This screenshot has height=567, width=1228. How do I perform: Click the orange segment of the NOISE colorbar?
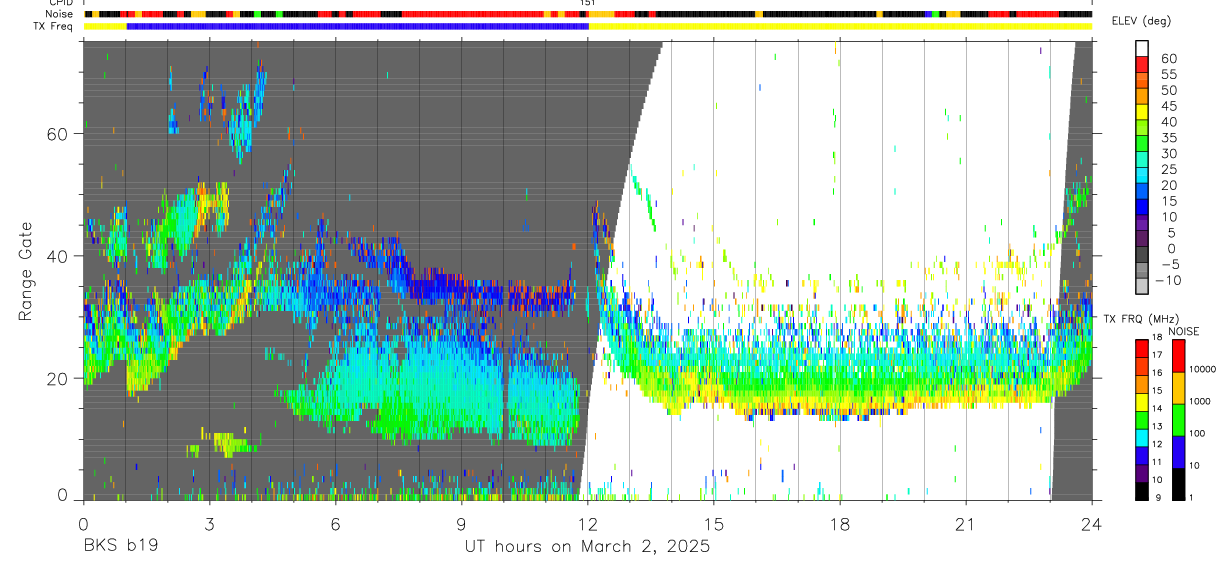tap(1178, 388)
